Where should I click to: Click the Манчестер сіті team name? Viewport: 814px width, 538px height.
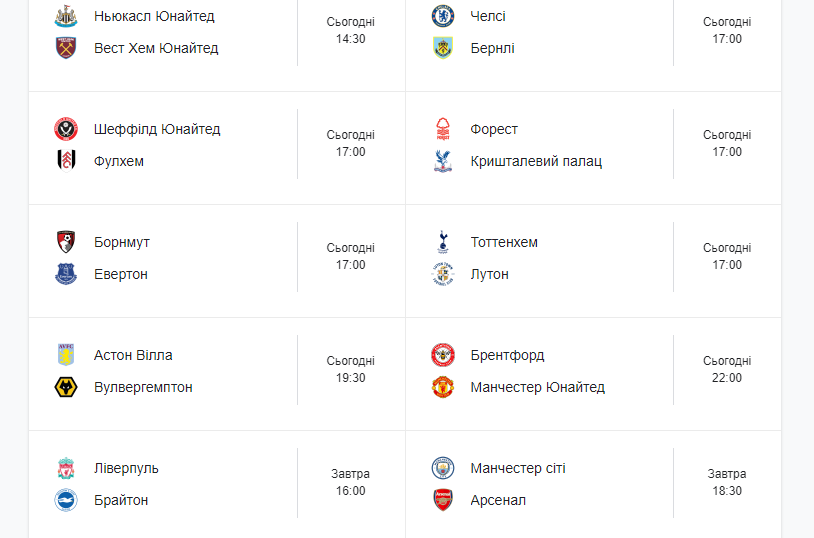(x=518, y=468)
